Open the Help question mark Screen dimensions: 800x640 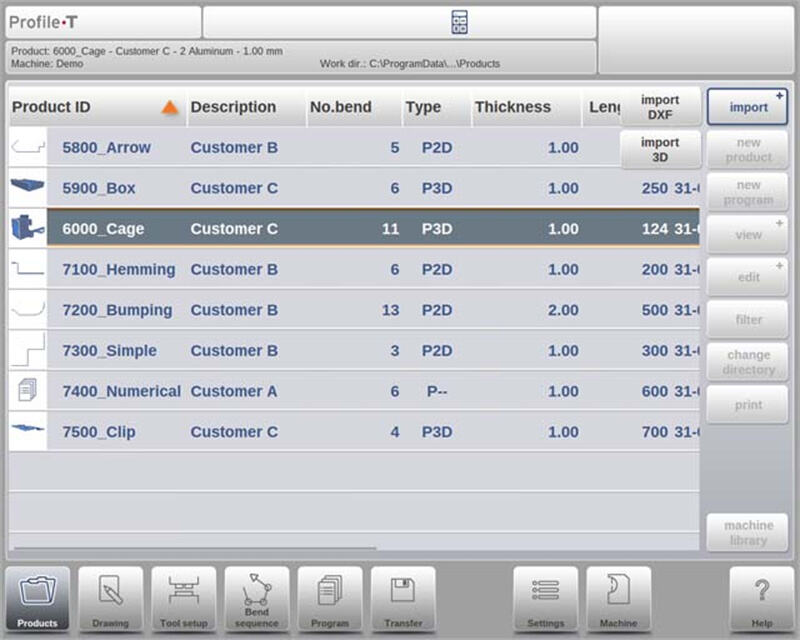click(761, 599)
